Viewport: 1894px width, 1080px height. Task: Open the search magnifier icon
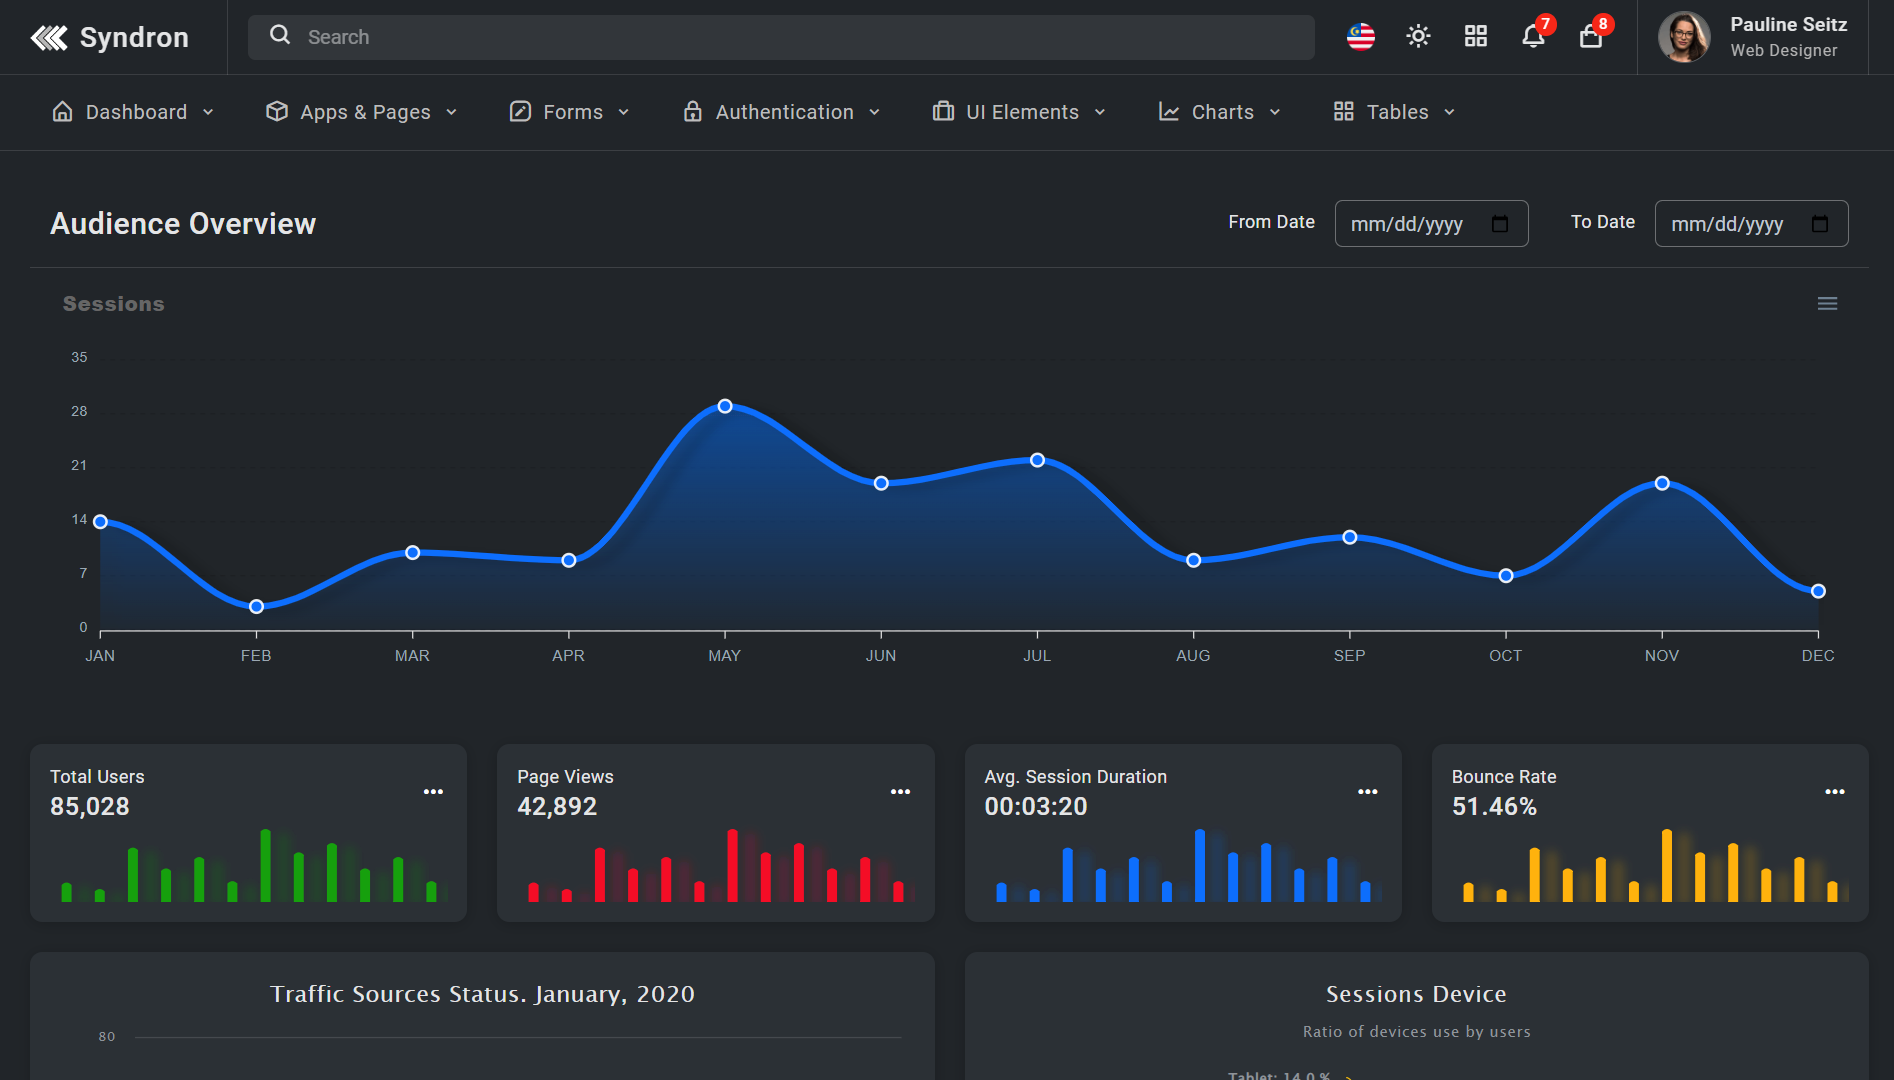(279, 36)
